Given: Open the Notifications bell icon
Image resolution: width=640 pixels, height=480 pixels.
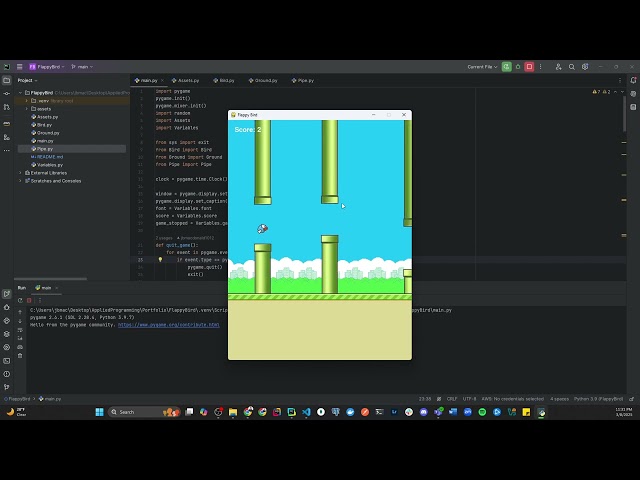Looking at the screenshot, I should click(x=633, y=80).
